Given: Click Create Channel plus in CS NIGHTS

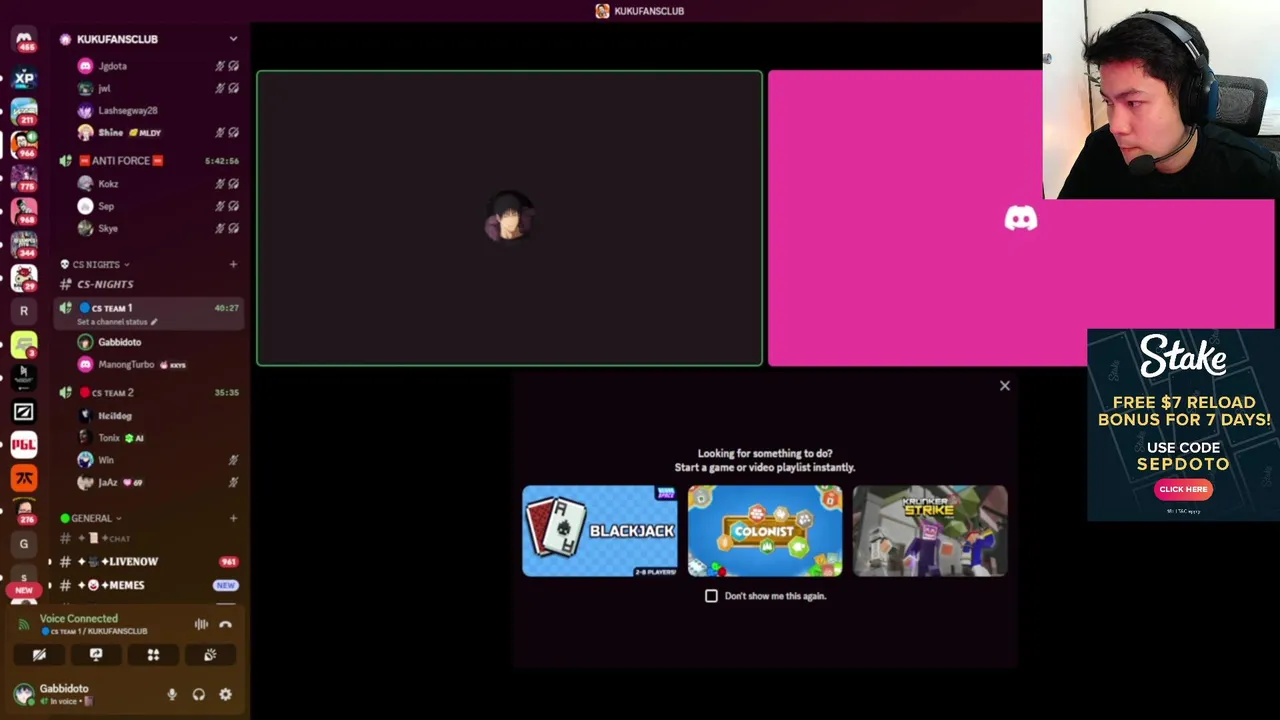Looking at the screenshot, I should 233,264.
